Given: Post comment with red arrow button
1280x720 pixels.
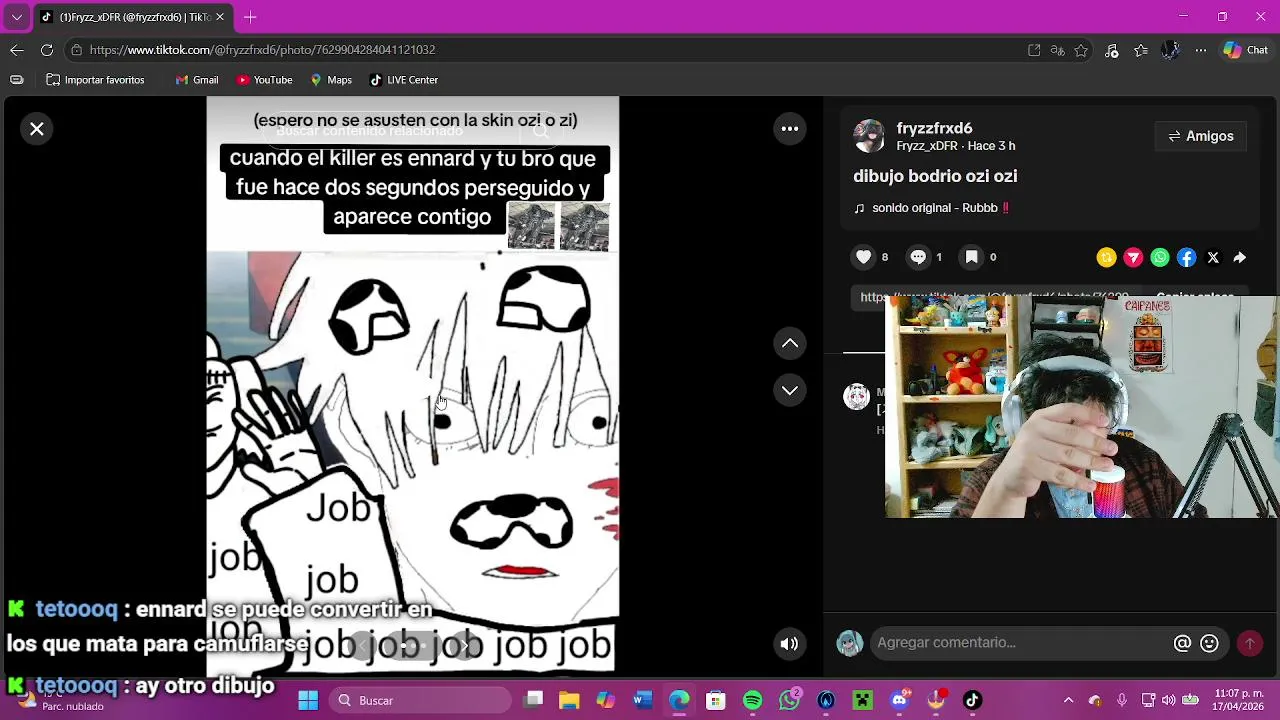Looking at the screenshot, I should tap(1250, 644).
